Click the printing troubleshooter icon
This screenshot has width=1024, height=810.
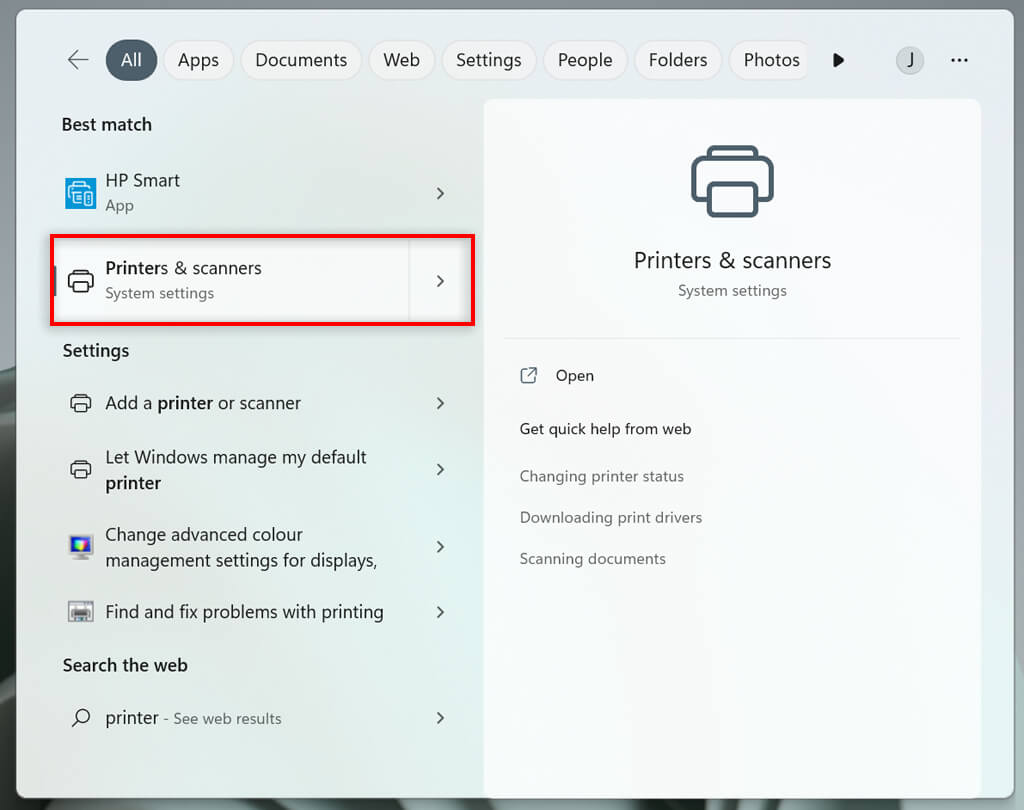pyautogui.click(x=81, y=612)
